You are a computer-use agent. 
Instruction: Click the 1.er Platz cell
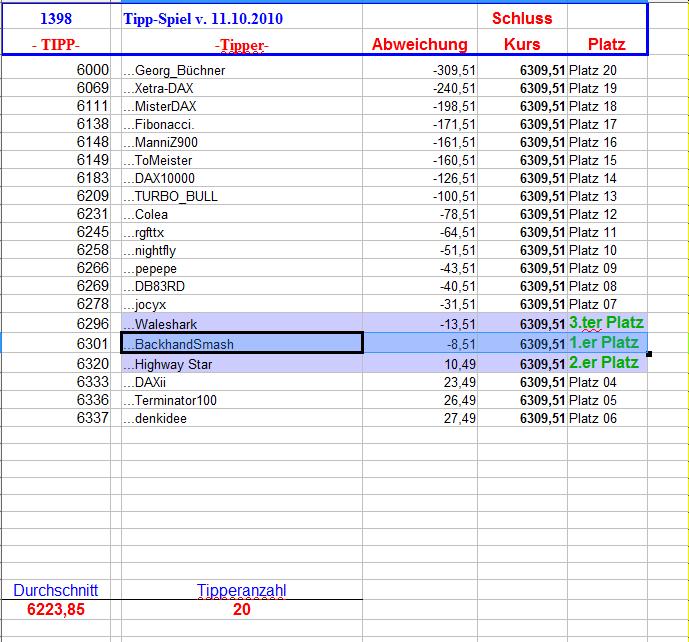[x=607, y=343]
